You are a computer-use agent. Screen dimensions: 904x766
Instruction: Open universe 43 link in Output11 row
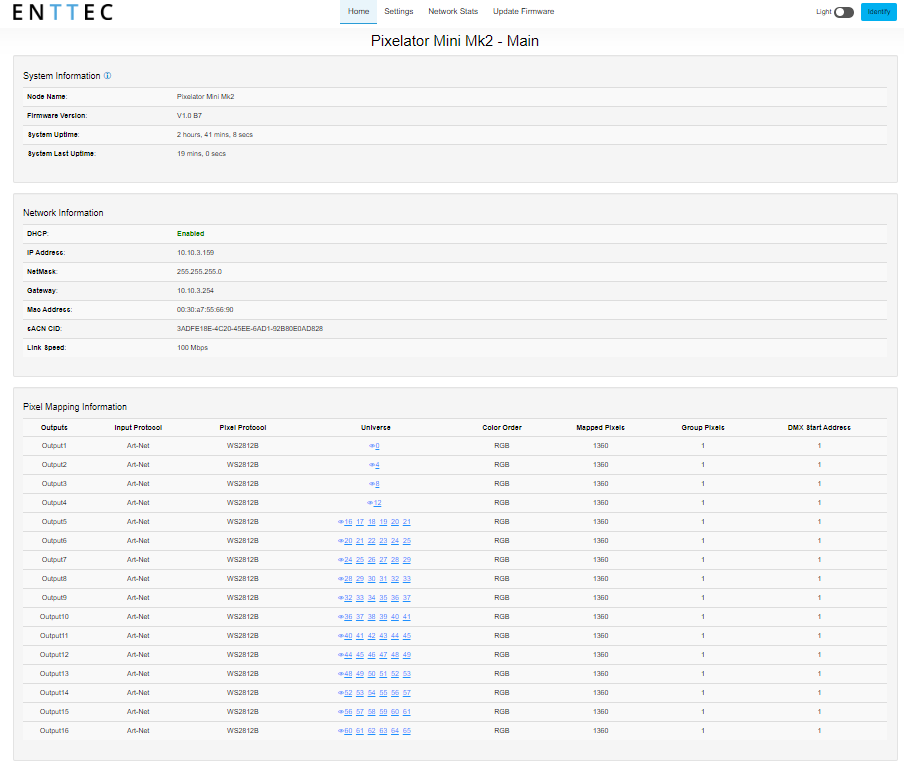click(x=383, y=636)
